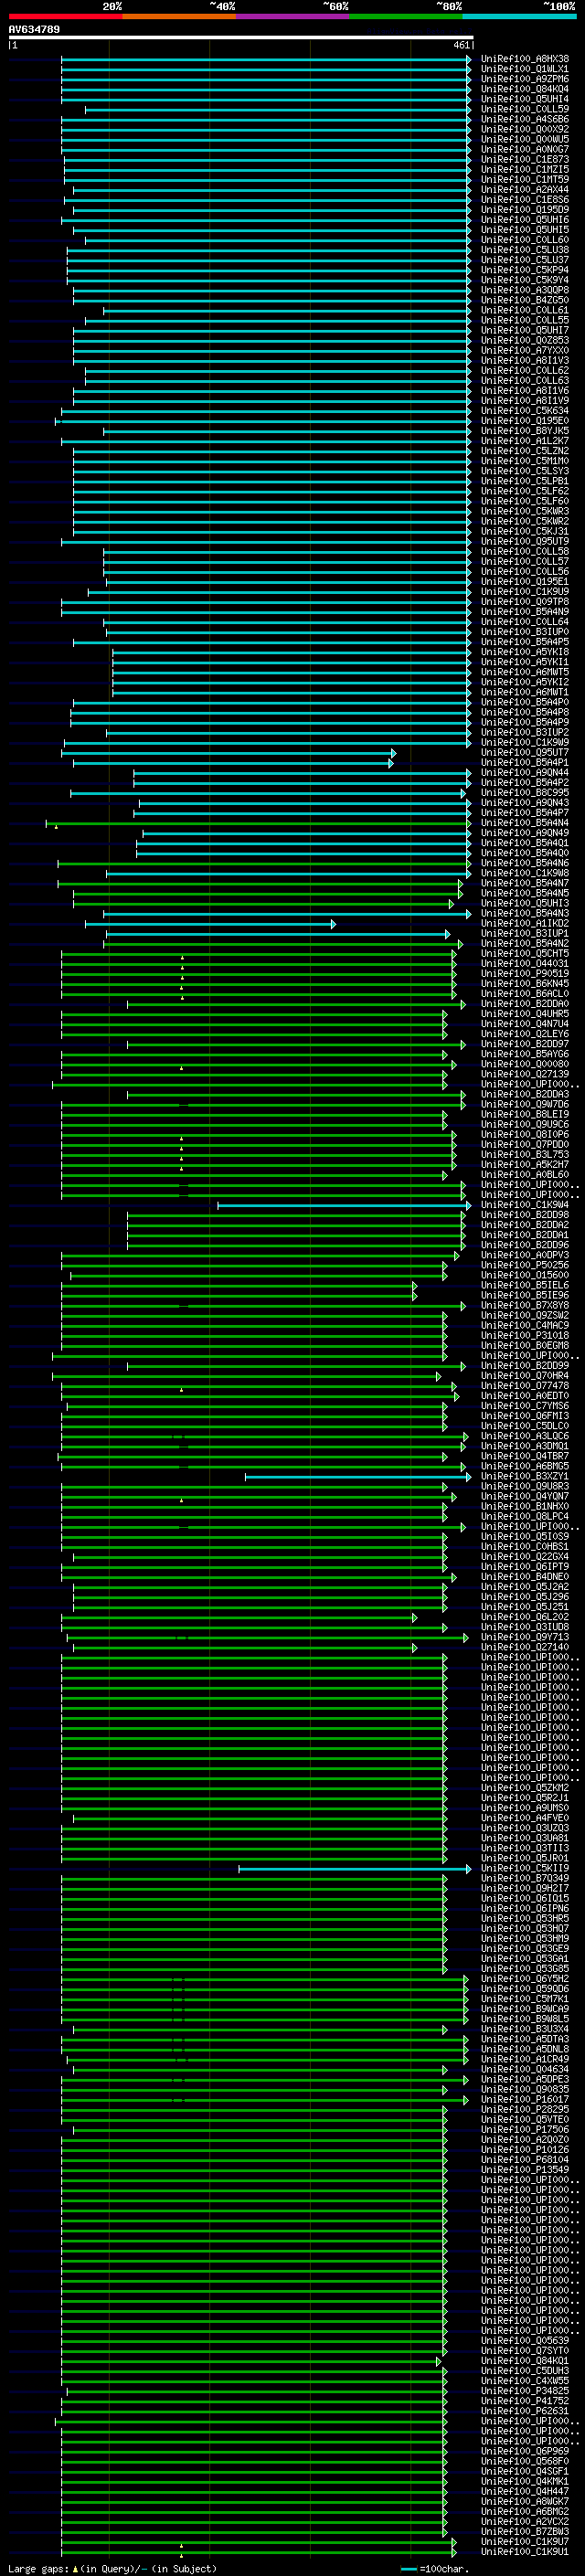Image resolution: width=585 pixels, height=2576 pixels.
Task: Click the UniRef100_B3IUP1 hit label
Action: point(525,933)
